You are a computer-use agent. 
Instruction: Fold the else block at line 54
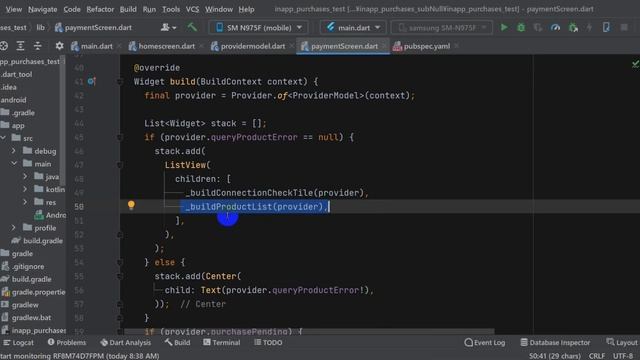pyautogui.click(x=120, y=262)
